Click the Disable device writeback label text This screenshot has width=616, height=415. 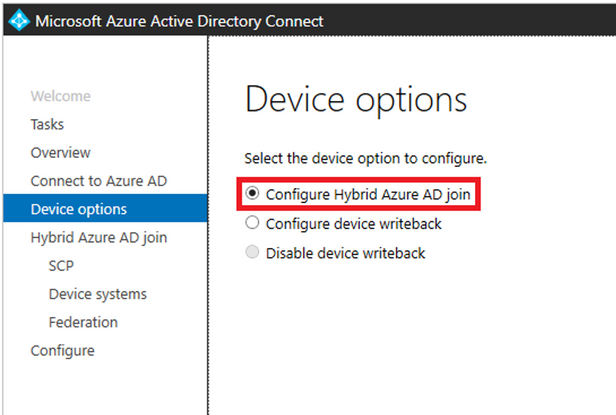[345, 253]
